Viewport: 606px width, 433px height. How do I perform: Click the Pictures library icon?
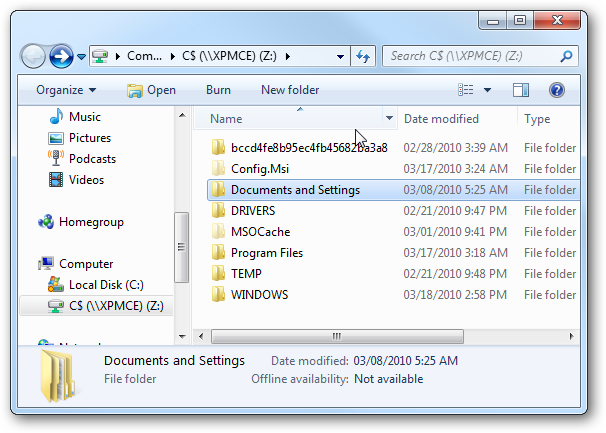56,138
